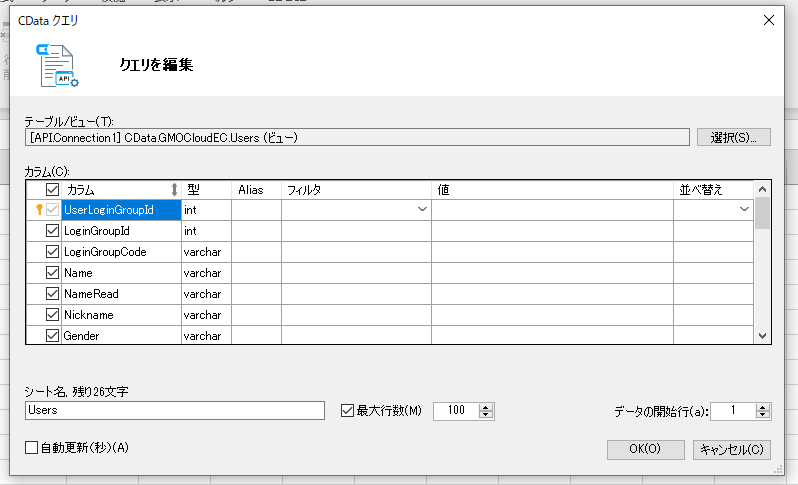This screenshot has height=485, width=798.
Task: Toggle the 最大行数(M) checkbox
Action: pos(347,410)
